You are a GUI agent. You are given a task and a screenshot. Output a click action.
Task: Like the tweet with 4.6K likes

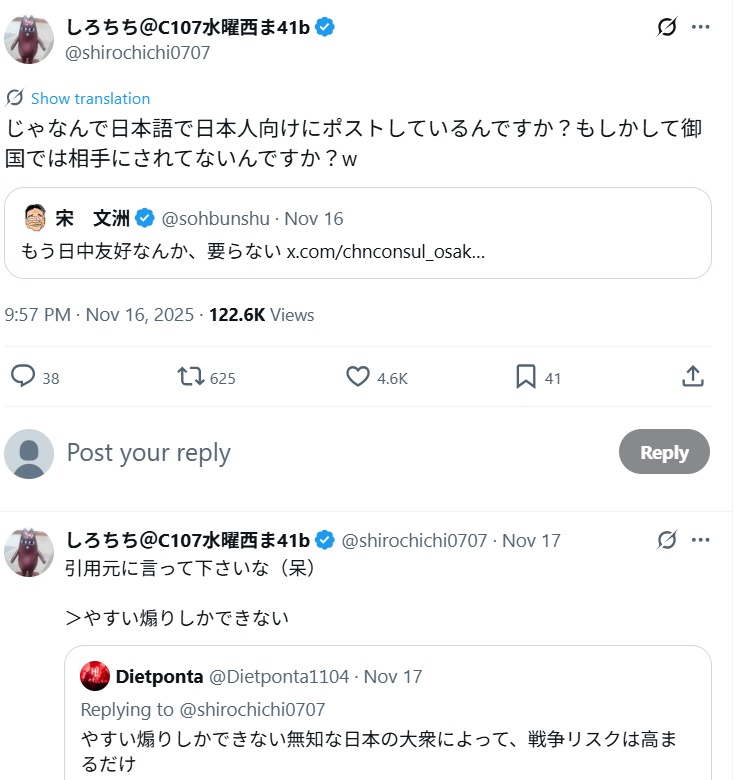pyautogui.click(x=358, y=377)
